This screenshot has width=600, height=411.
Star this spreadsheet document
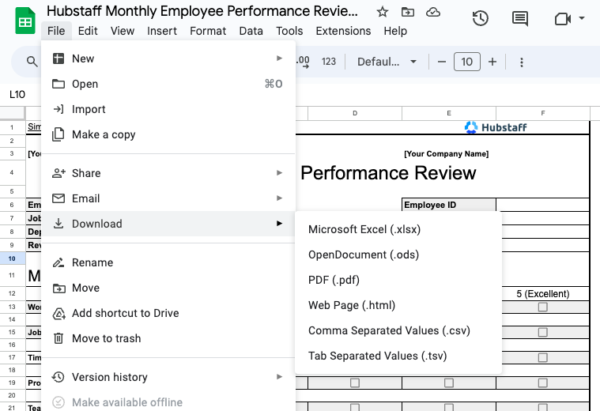(x=382, y=12)
